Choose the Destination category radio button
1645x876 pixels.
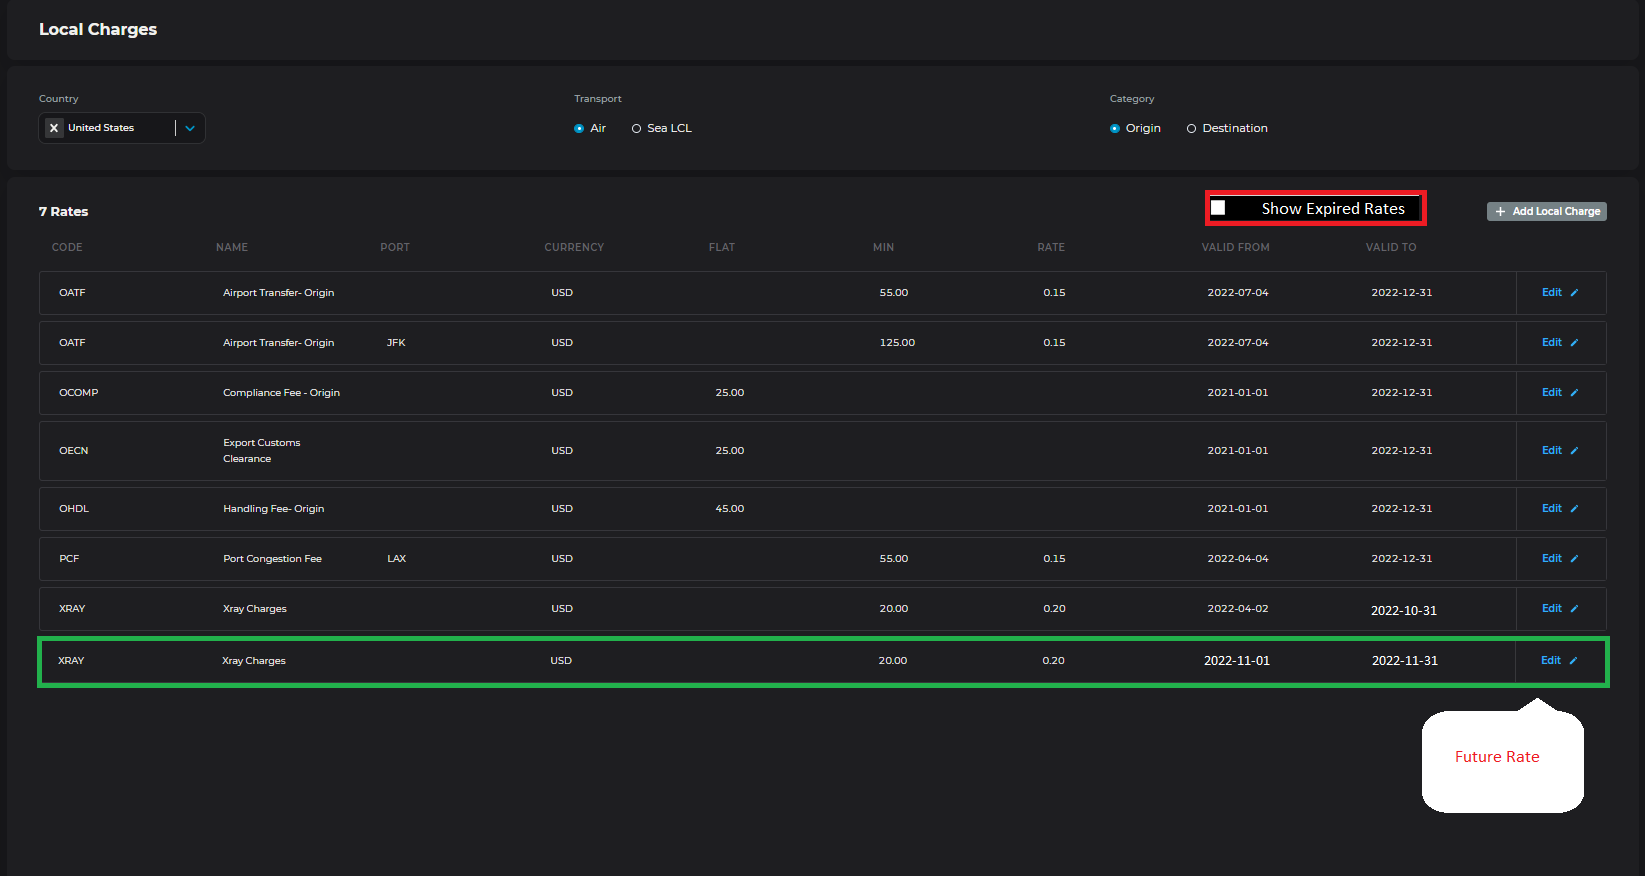[x=1191, y=129]
